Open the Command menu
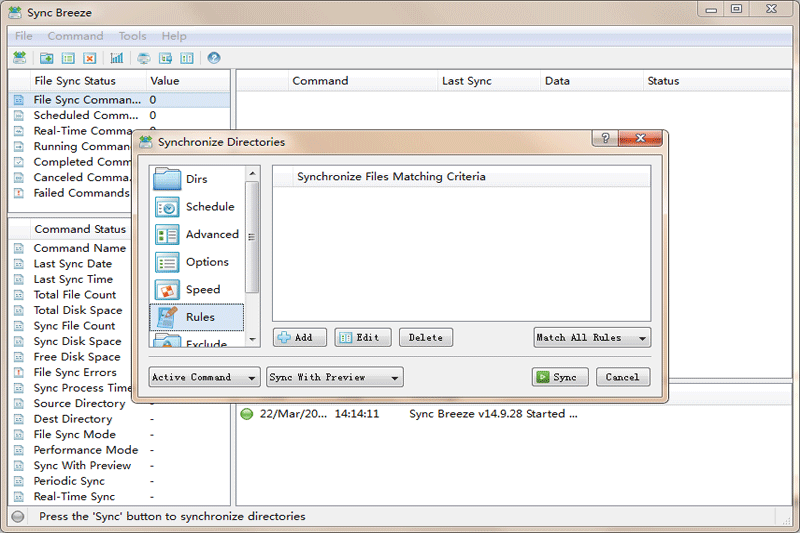The image size is (800, 533). 76,36
